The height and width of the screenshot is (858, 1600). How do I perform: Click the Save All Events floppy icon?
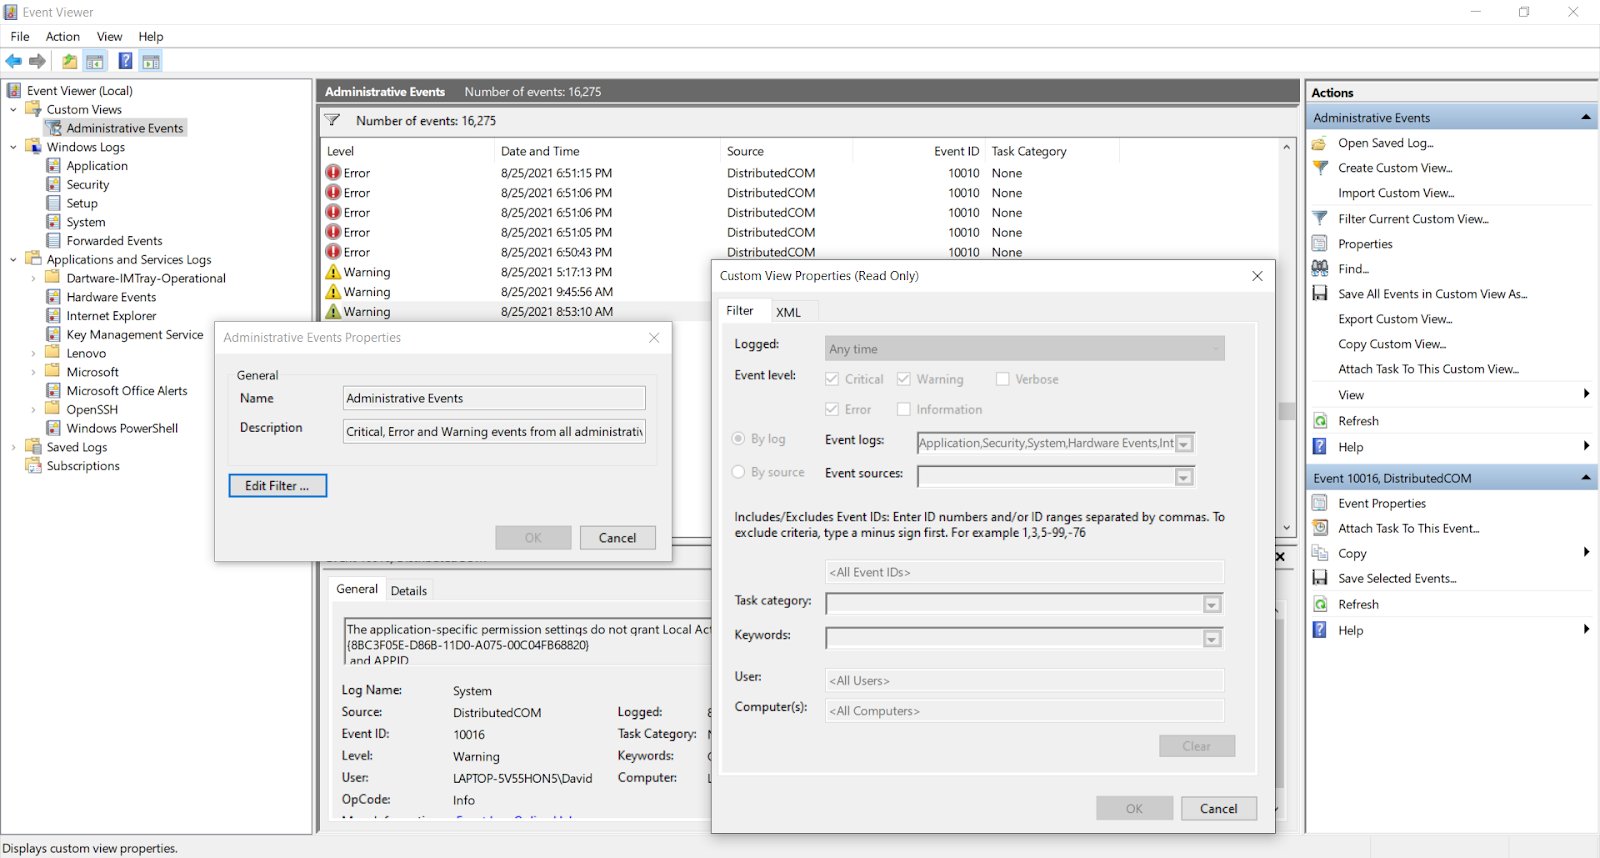click(x=1320, y=294)
